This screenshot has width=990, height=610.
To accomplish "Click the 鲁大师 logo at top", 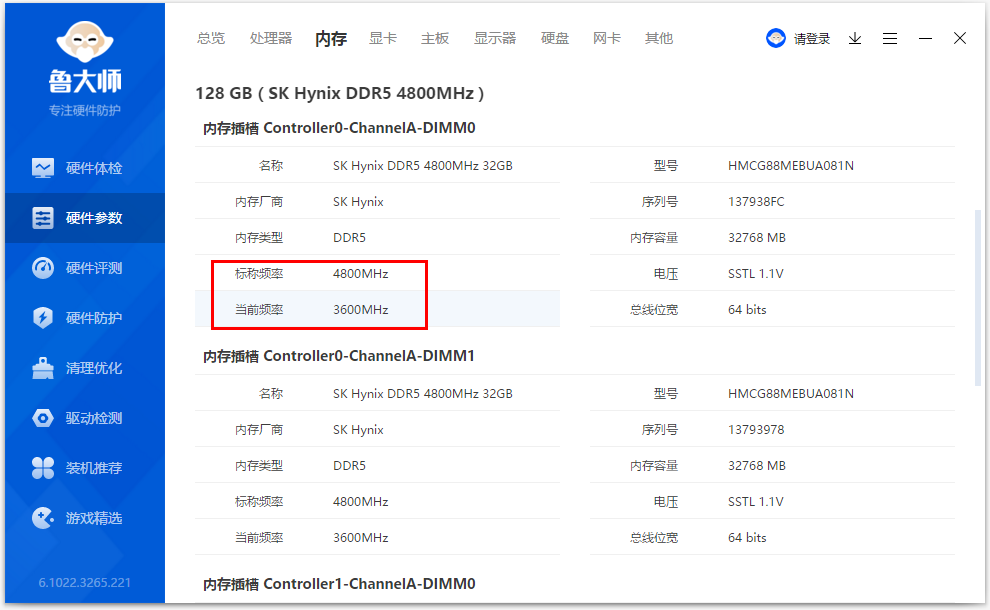I will click(84, 50).
